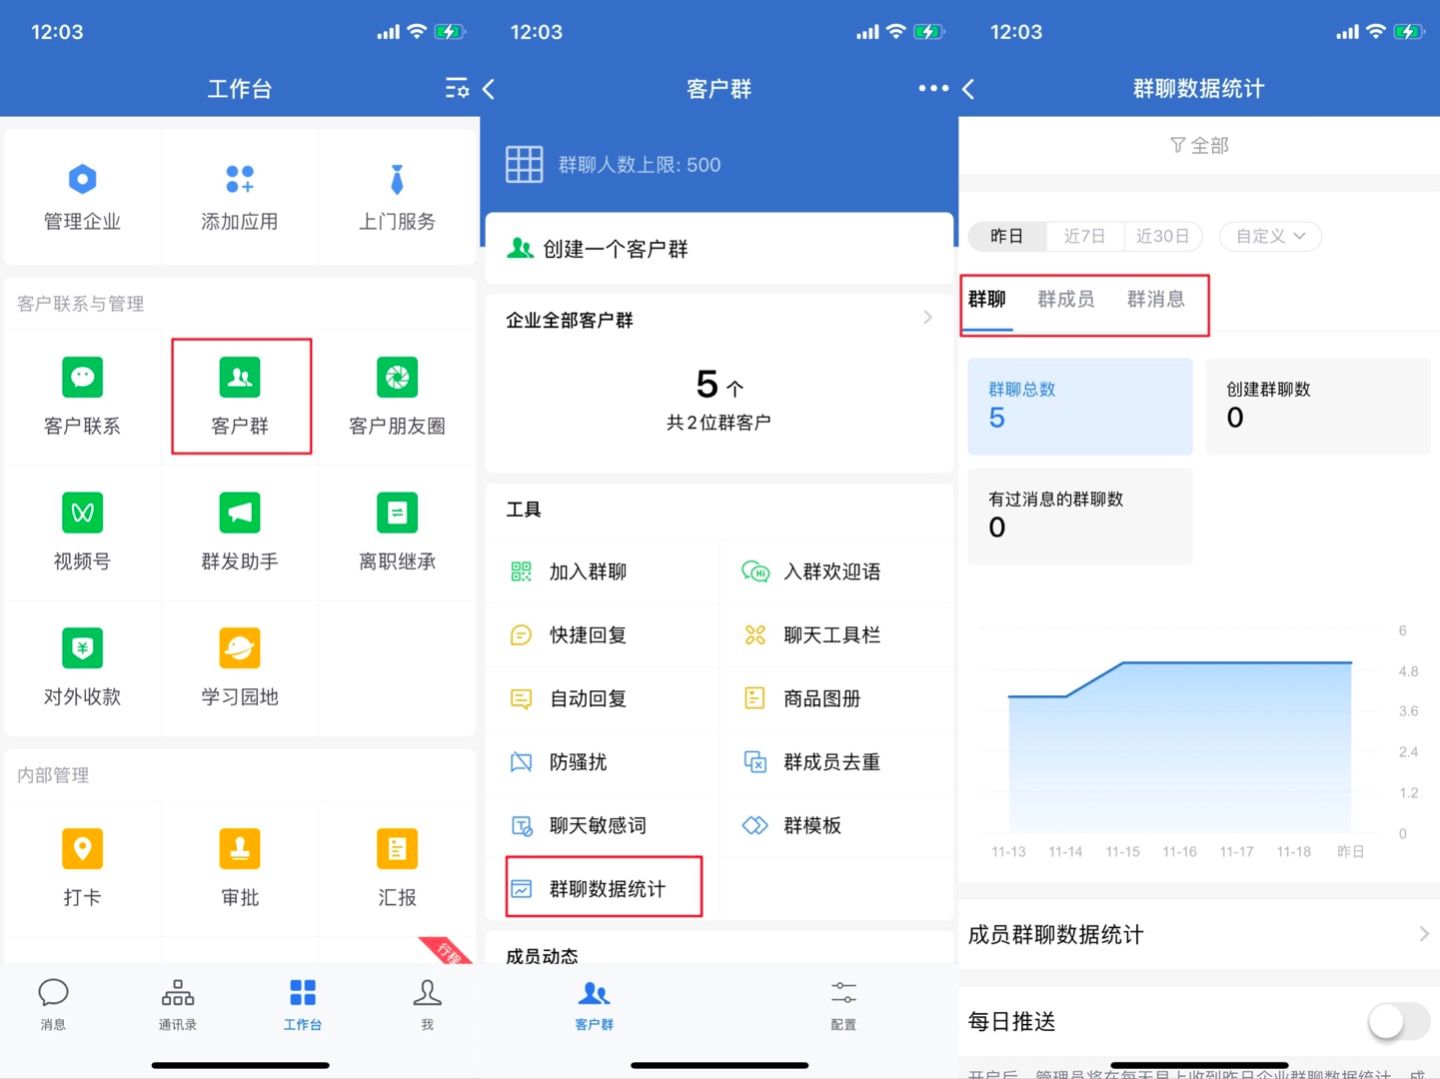Open workbench settings icon in header

456,88
